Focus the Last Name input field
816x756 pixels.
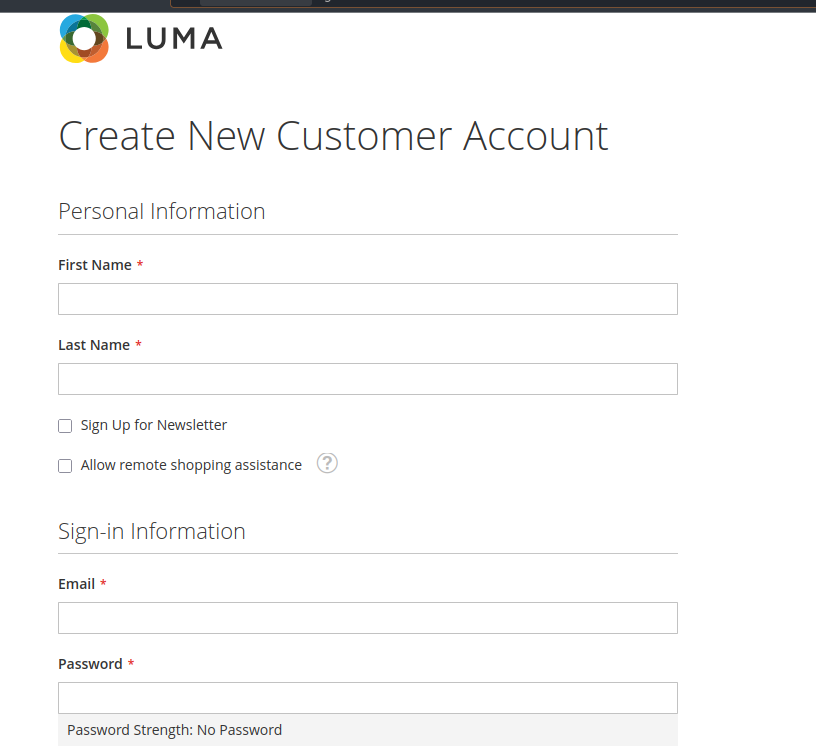368,379
